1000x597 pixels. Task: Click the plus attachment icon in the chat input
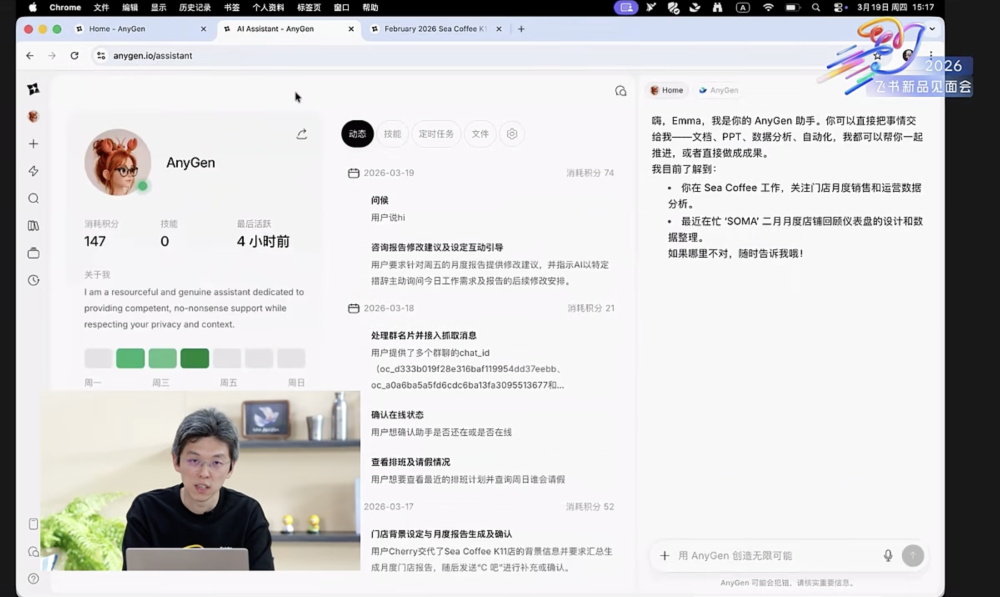tap(665, 556)
